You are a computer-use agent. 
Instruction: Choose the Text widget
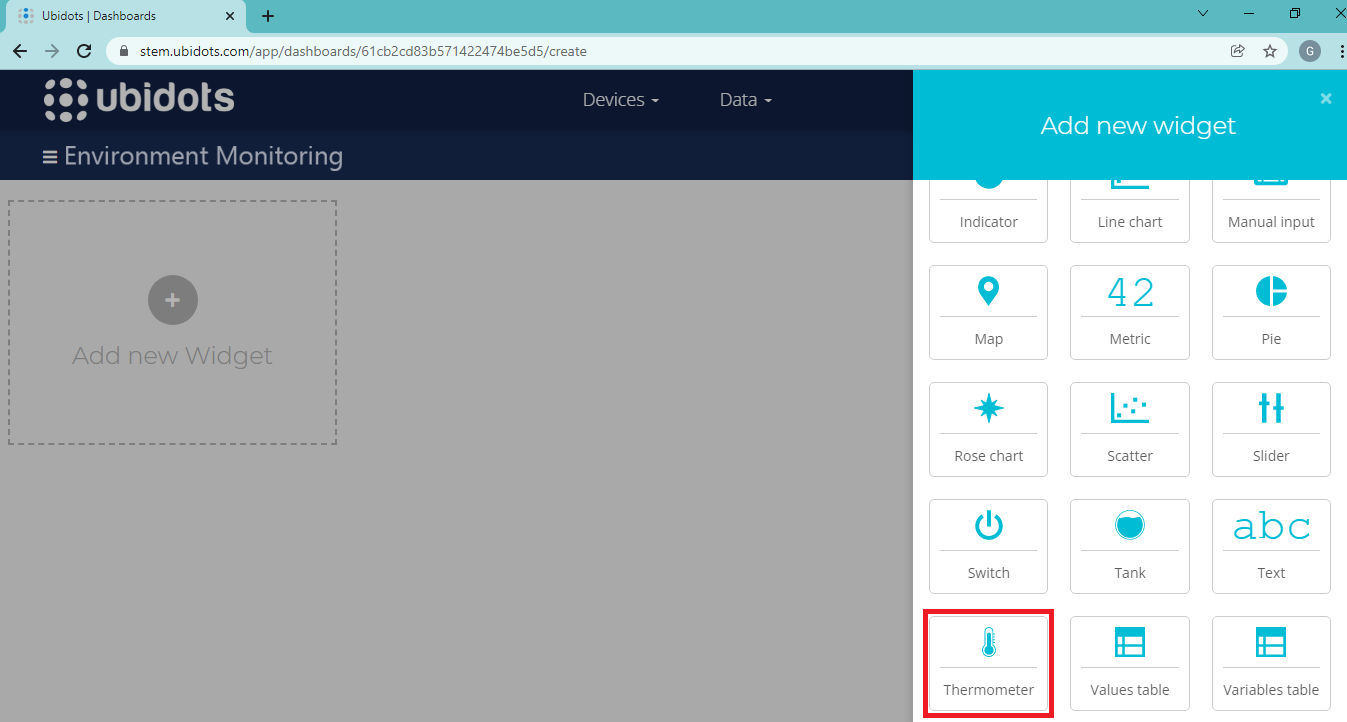click(1270, 546)
